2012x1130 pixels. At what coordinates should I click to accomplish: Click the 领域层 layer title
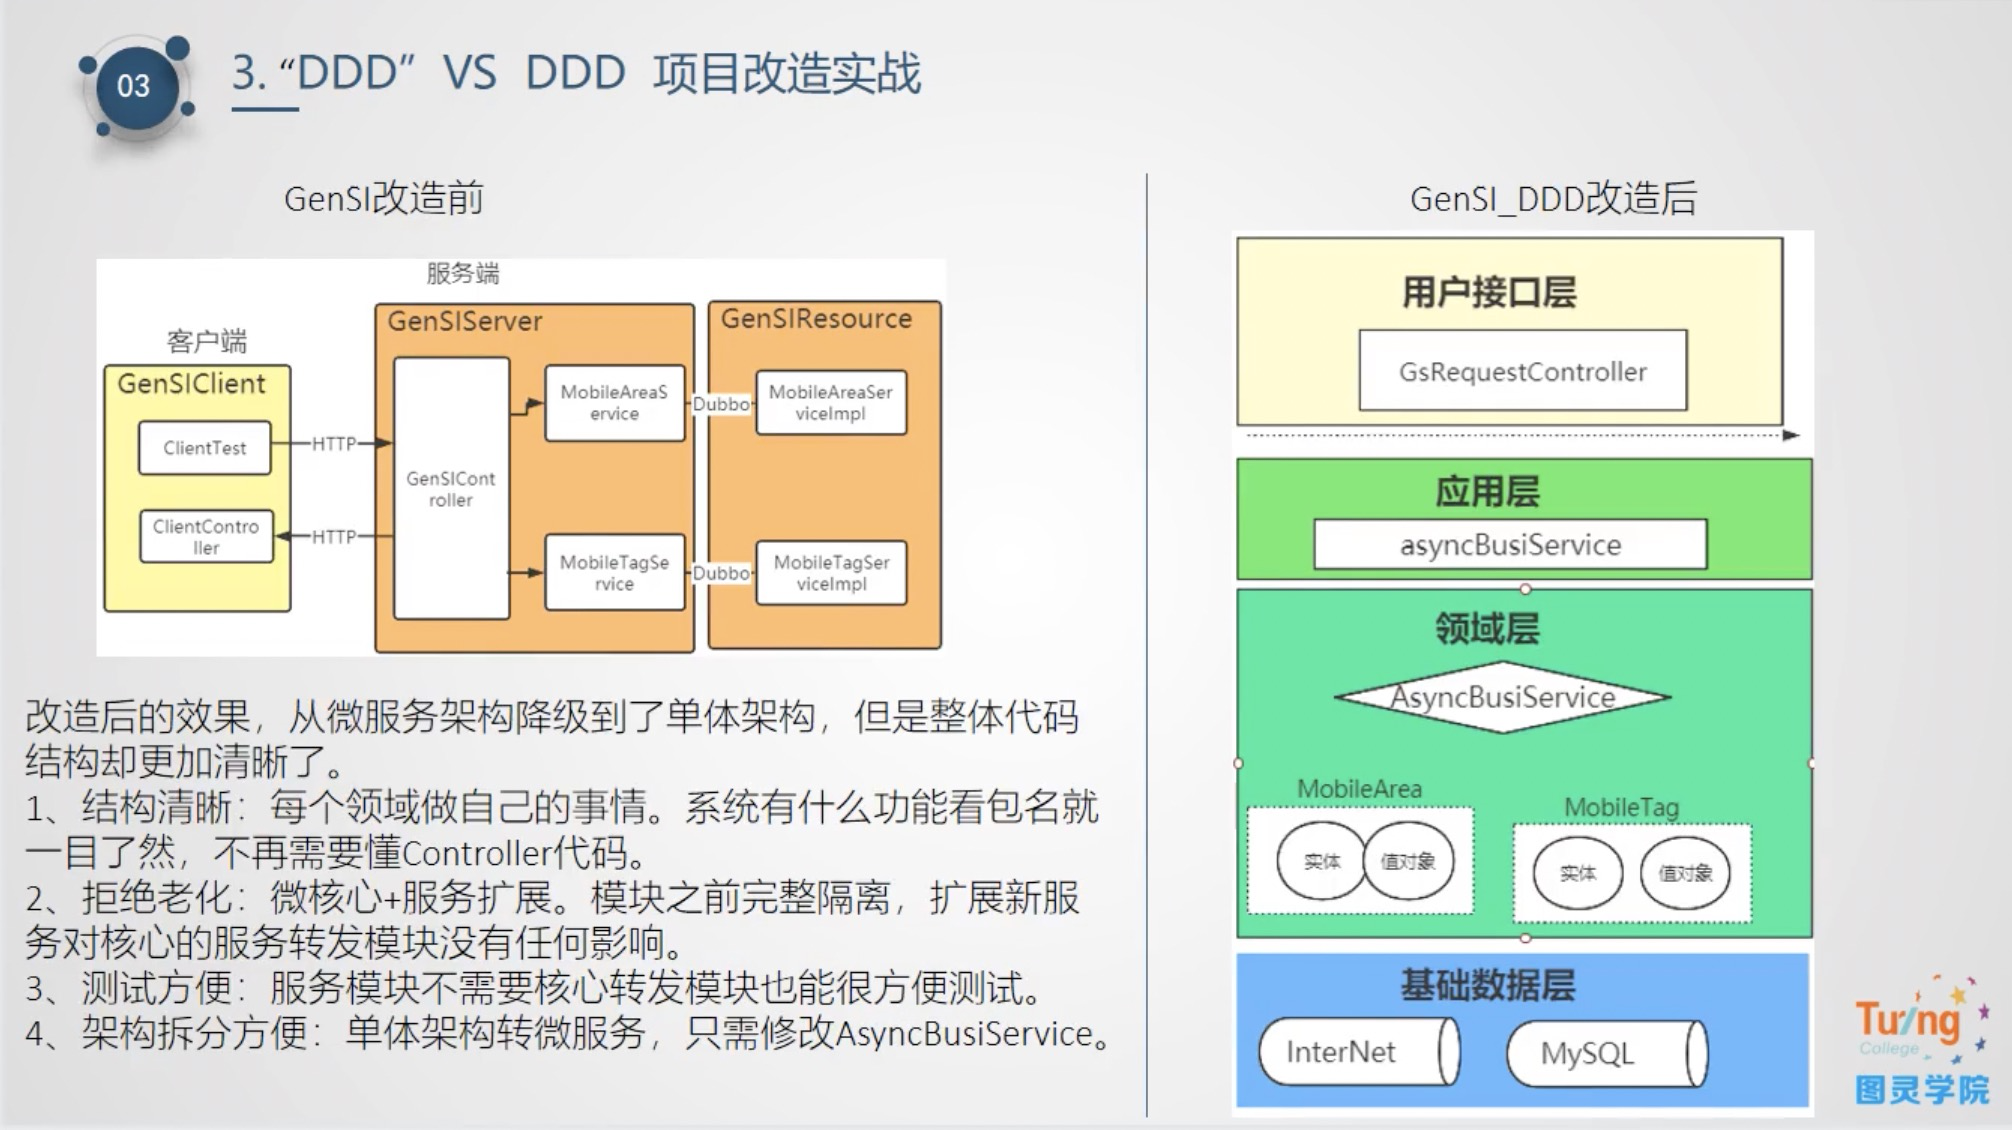1487,629
